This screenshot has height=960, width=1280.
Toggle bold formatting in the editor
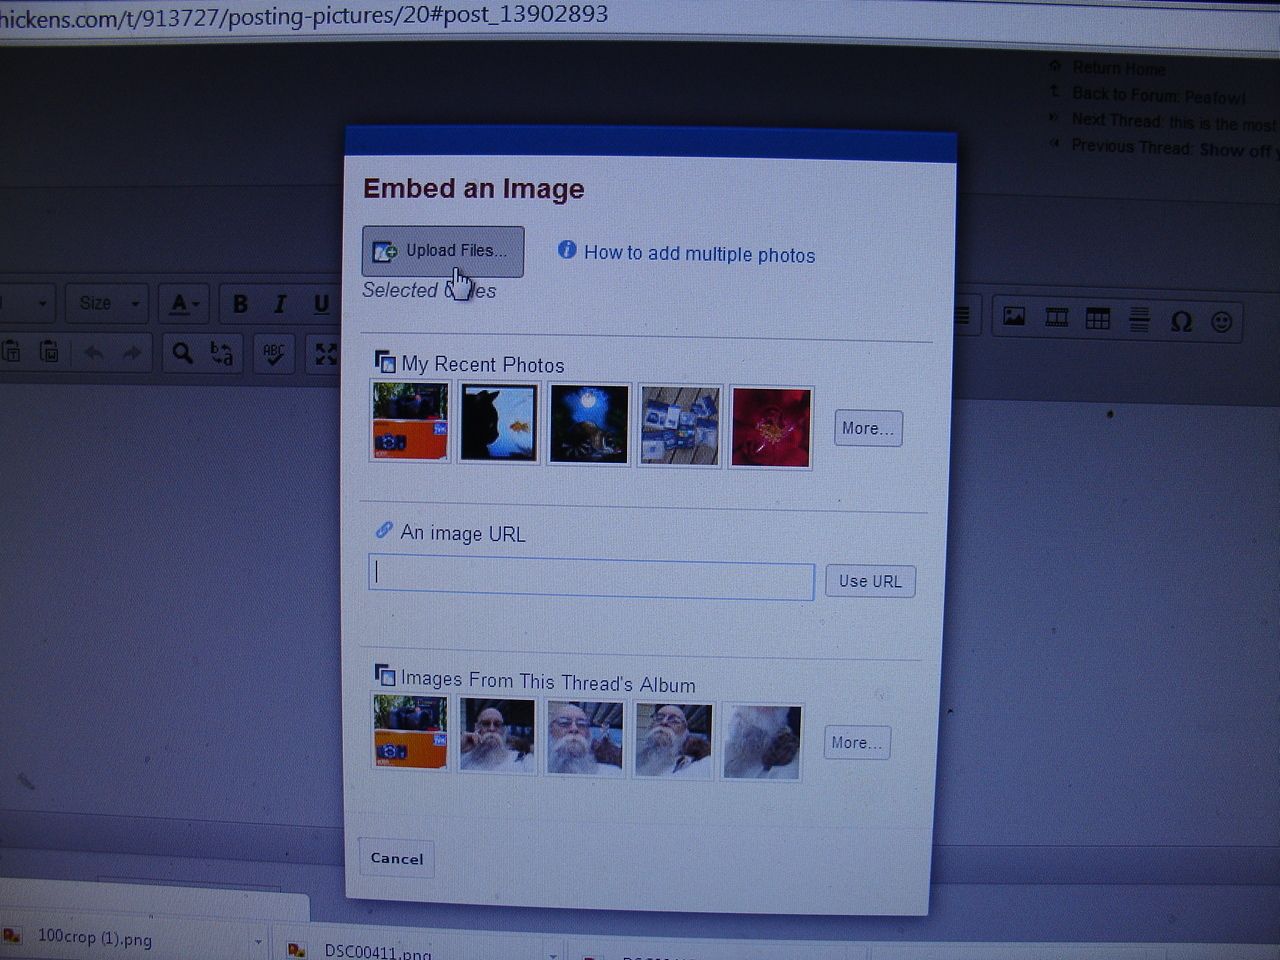240,304
